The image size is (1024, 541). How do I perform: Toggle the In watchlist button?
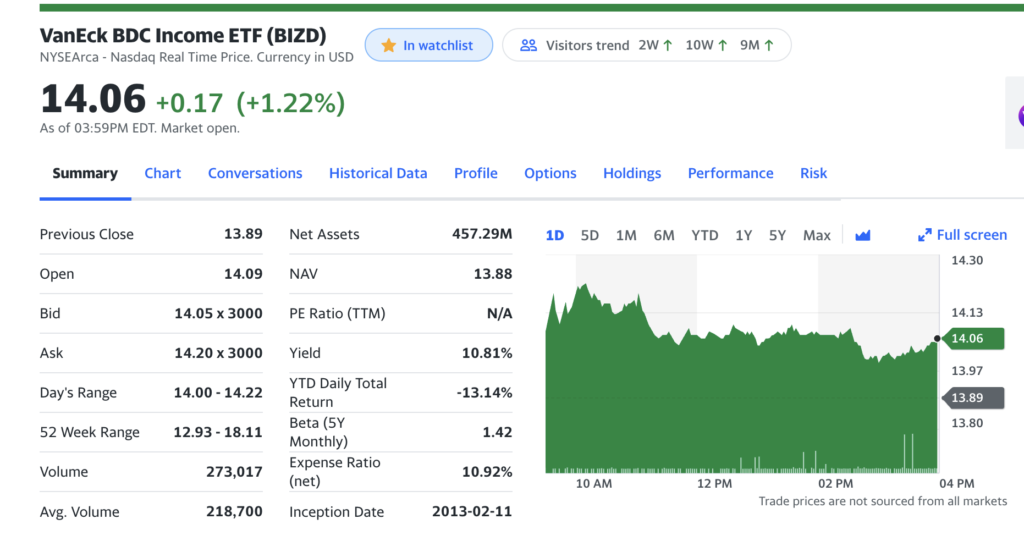point(428,45)
